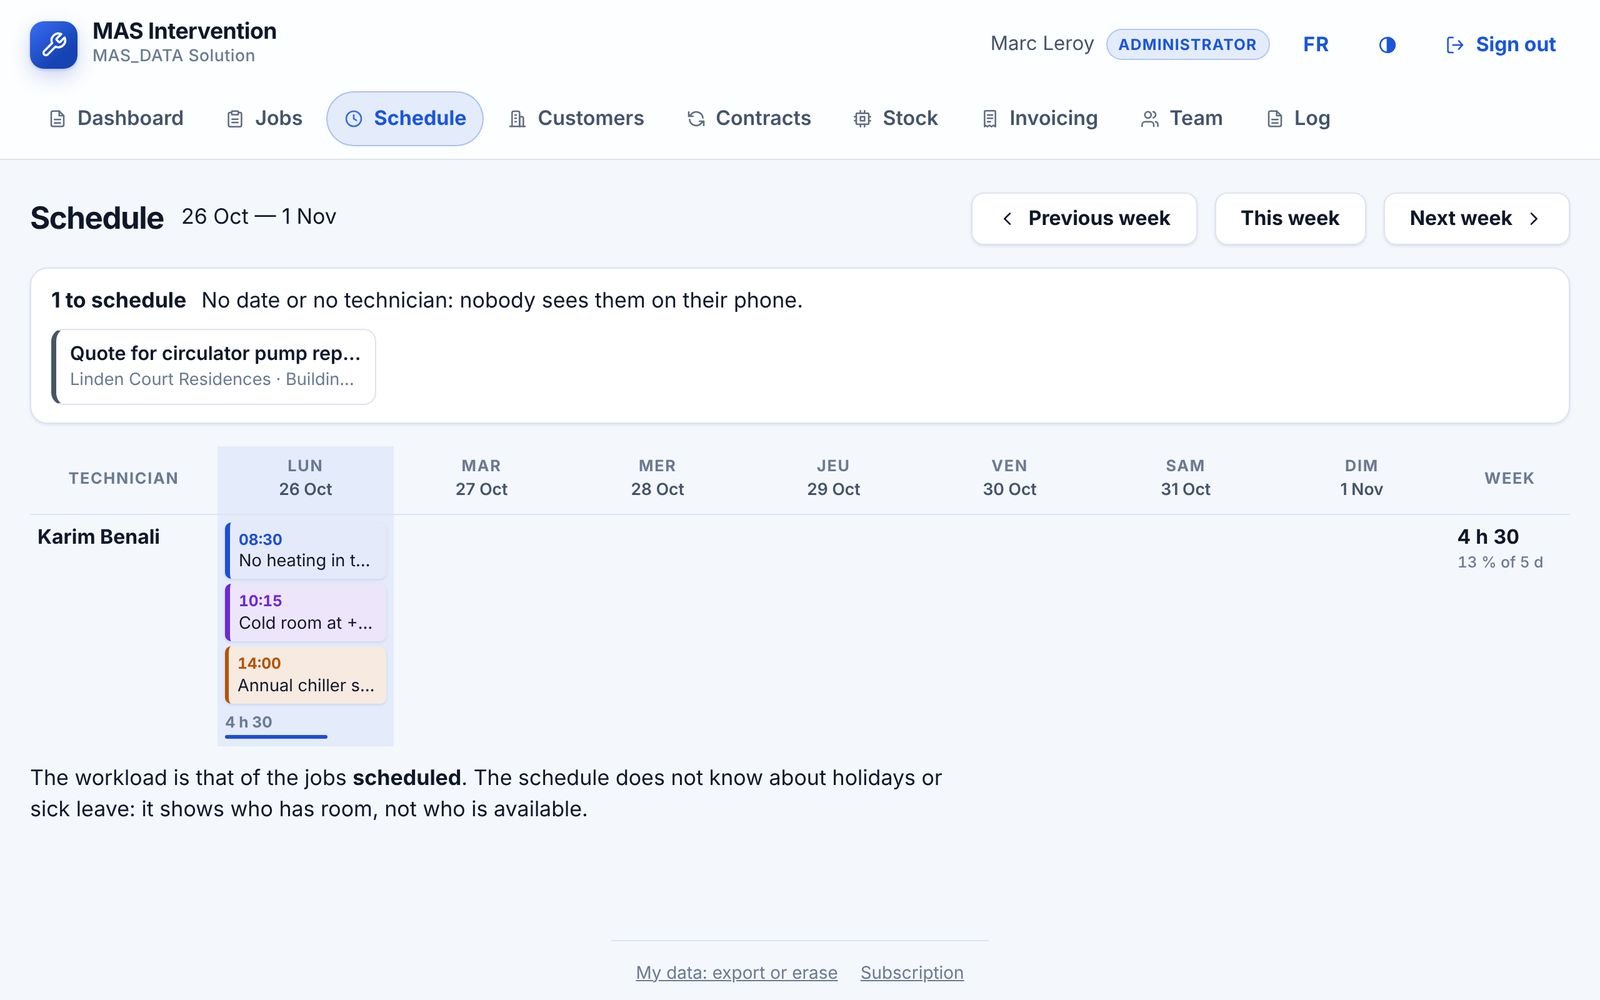Open the Log tab
The height and width of the screenshot is (1000, 1600).
(1298, 118)
